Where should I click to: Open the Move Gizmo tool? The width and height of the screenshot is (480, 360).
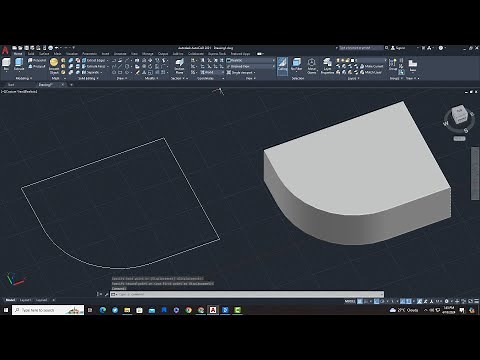tap(312, 66)
